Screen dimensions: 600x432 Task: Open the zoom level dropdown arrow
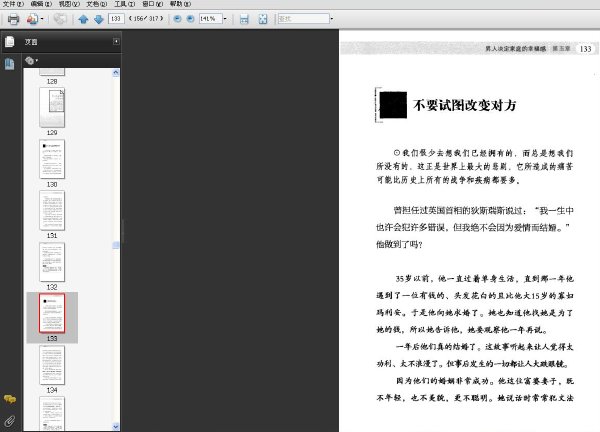tap(225, 18)
